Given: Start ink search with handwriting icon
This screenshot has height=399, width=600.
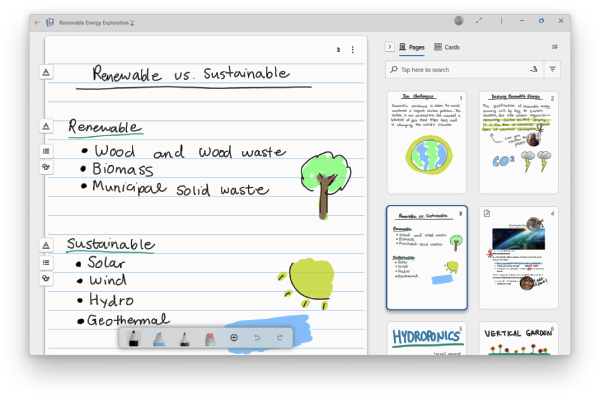Looking at the screenshot, I should pyautogui.click(x=534, y=69).
